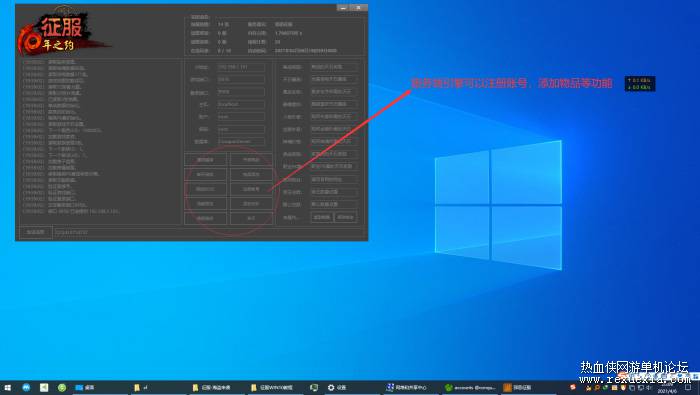The width and height of the screenshot is (700, 395).
Task: Switch to the Navicat accounts taskbar window
Action: [470, 388]
